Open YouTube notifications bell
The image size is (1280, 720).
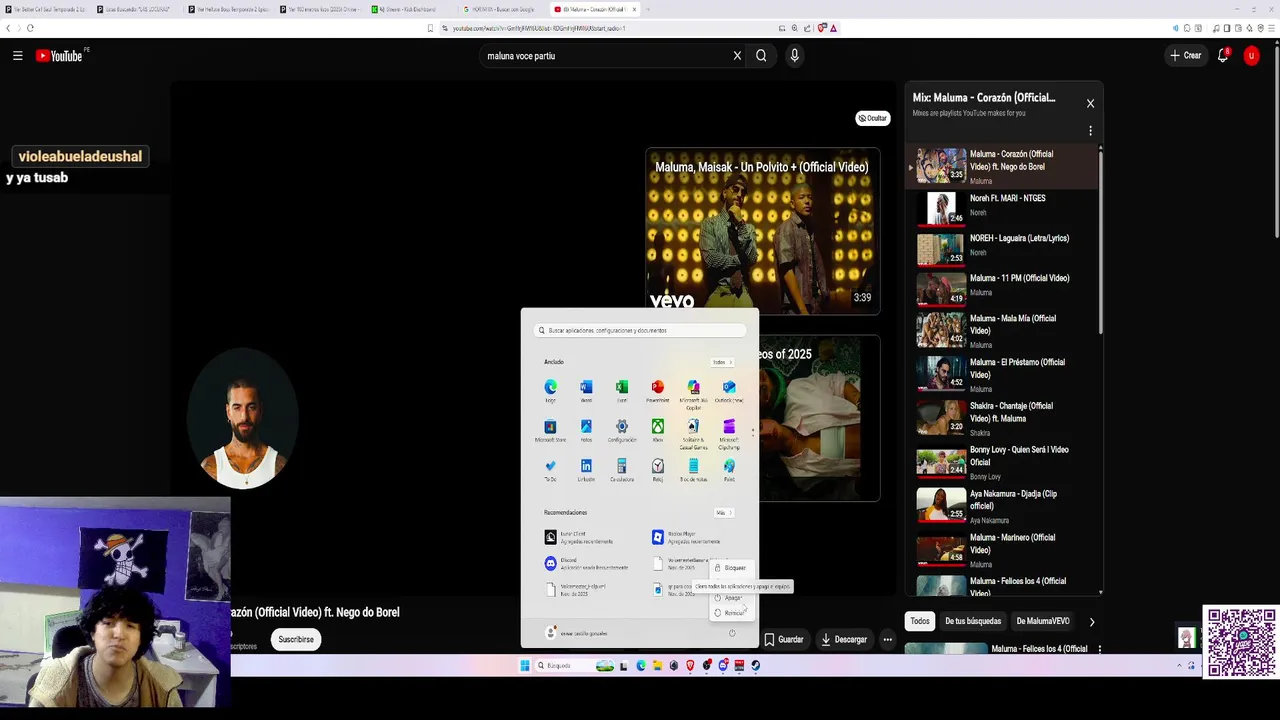1222,56
